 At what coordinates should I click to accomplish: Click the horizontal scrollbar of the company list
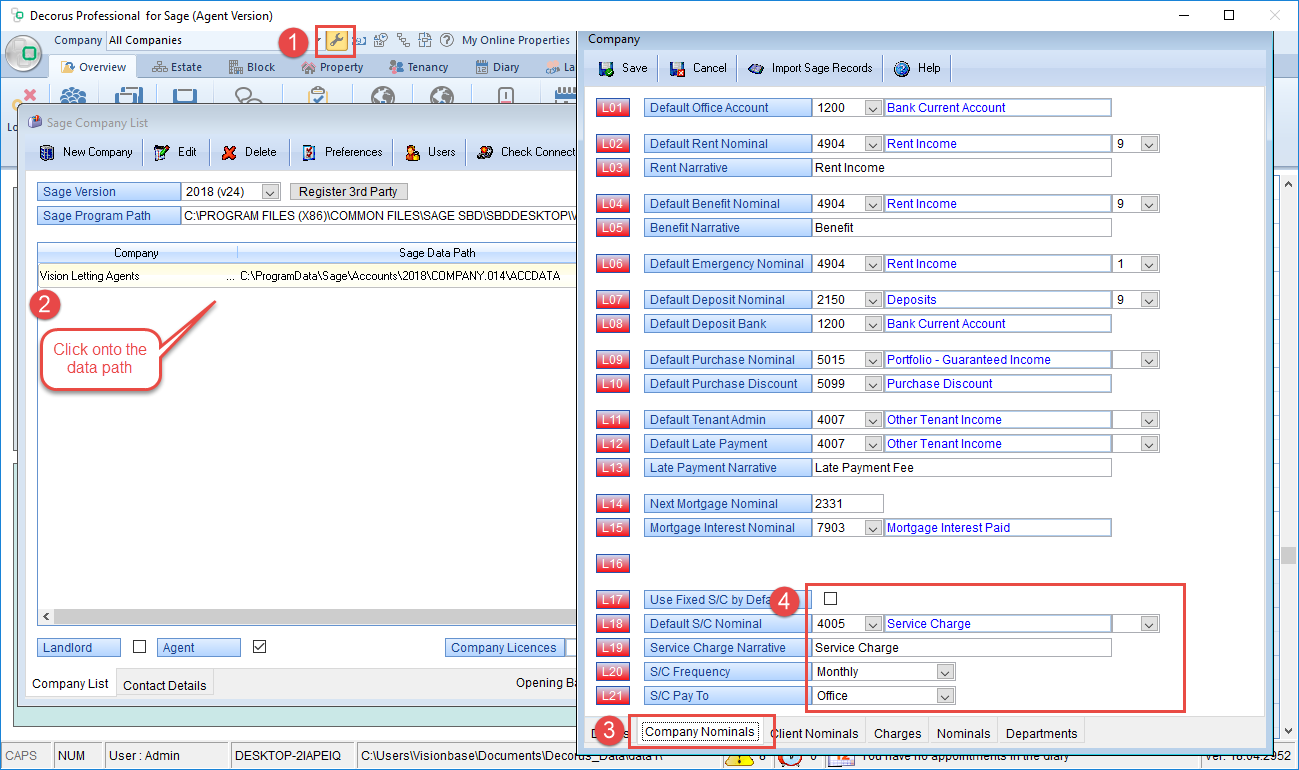pyautogui.click(x=308, y=617)
